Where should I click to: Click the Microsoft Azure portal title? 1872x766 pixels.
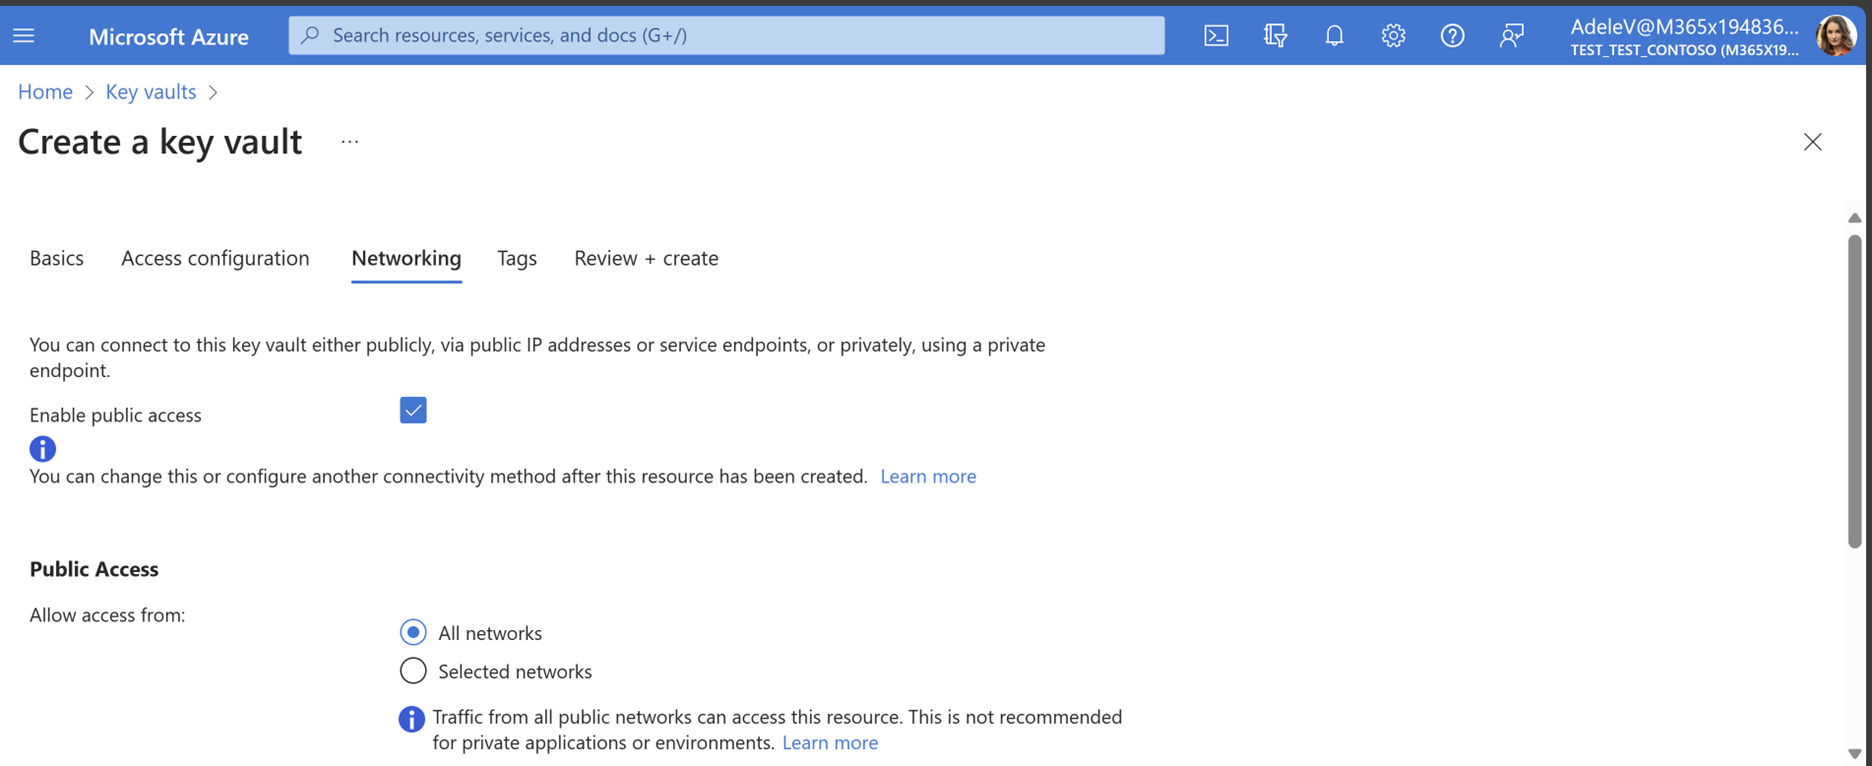[x=169, y=36]
